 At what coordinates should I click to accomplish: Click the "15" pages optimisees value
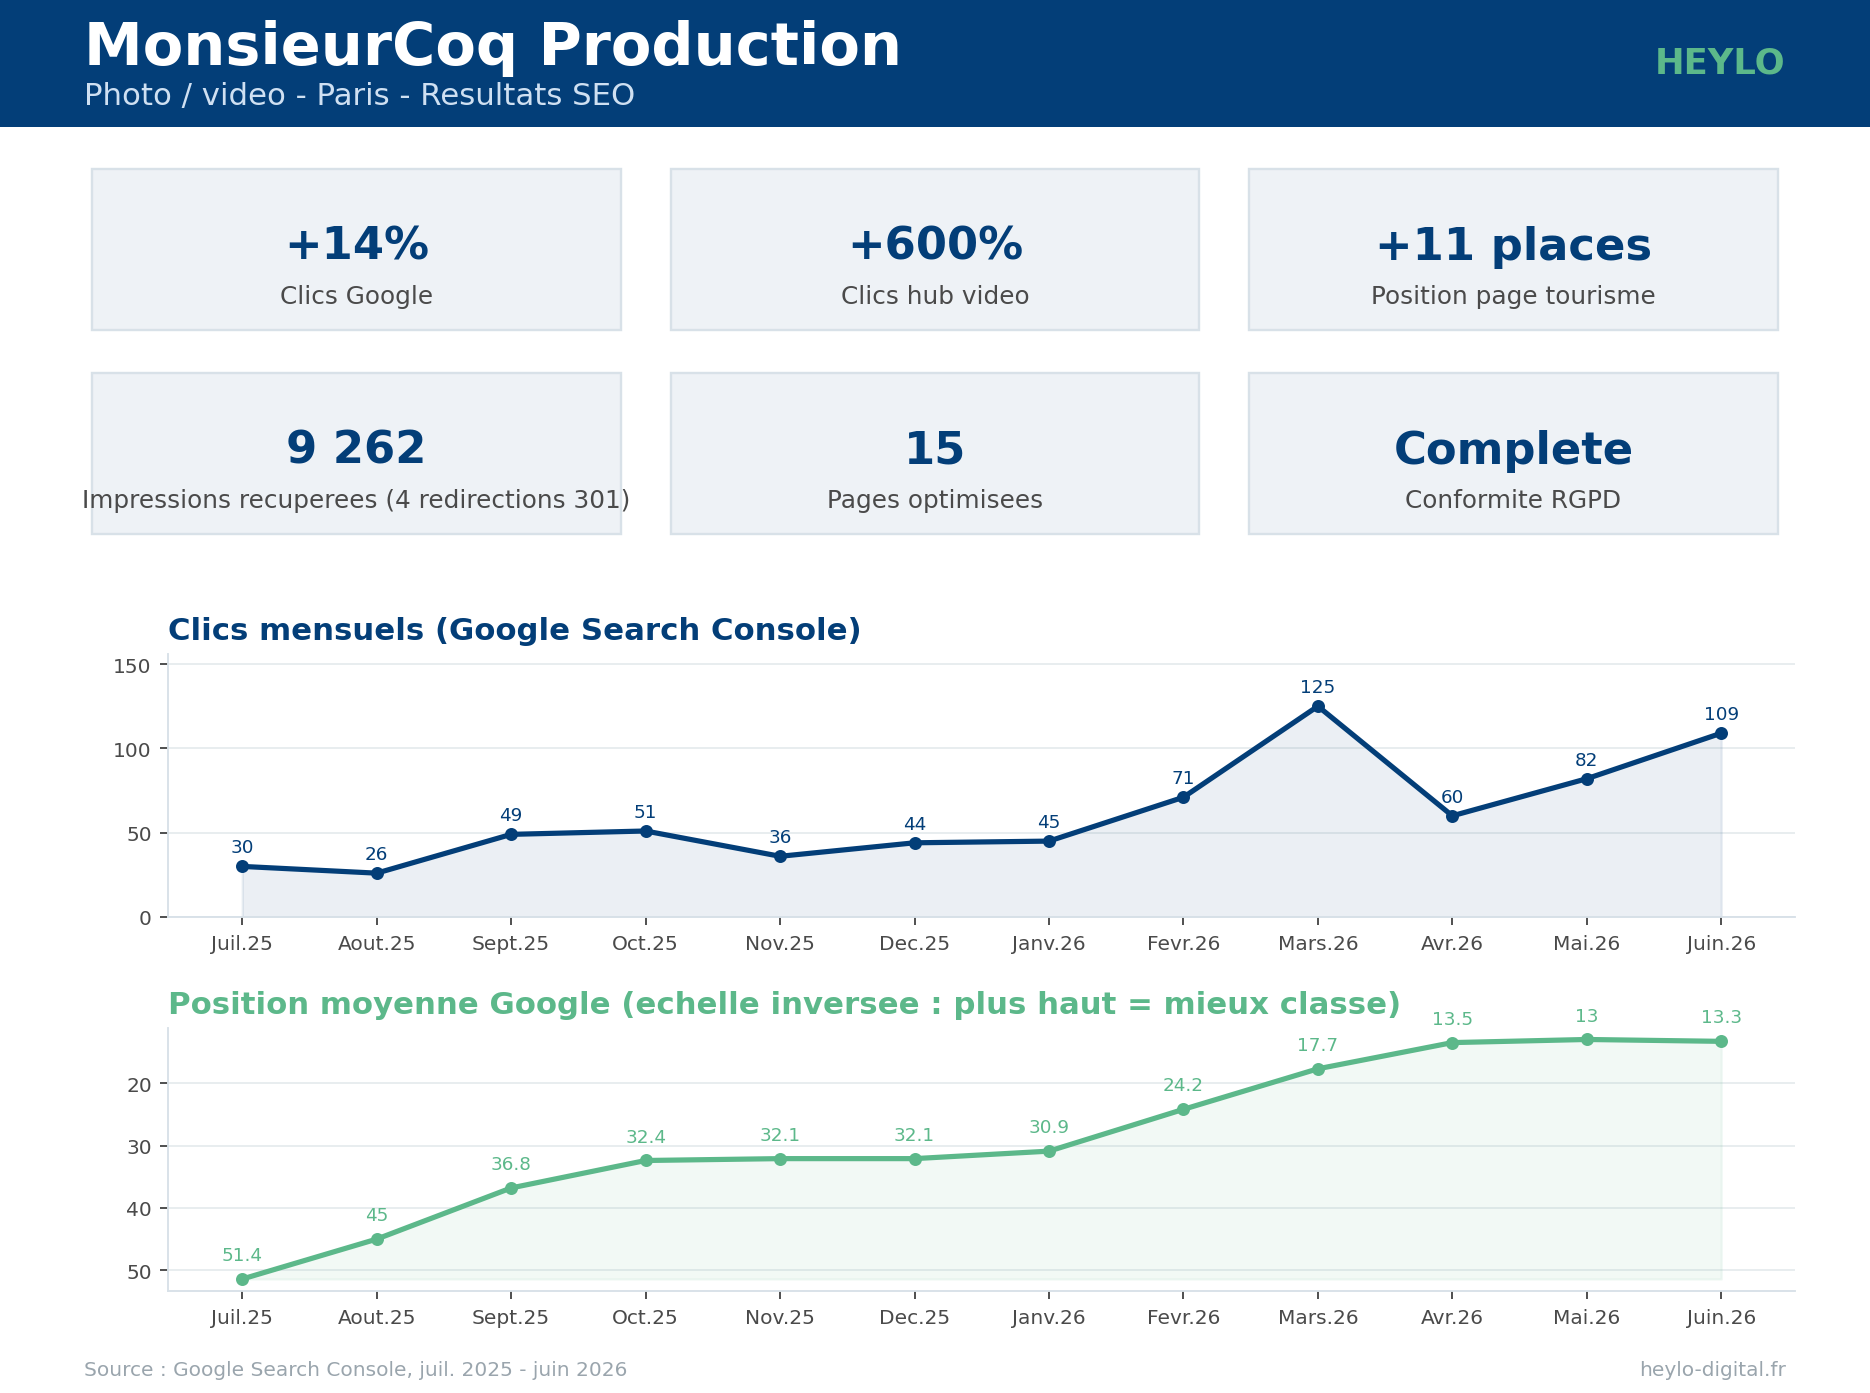click(x=934, y=449)
